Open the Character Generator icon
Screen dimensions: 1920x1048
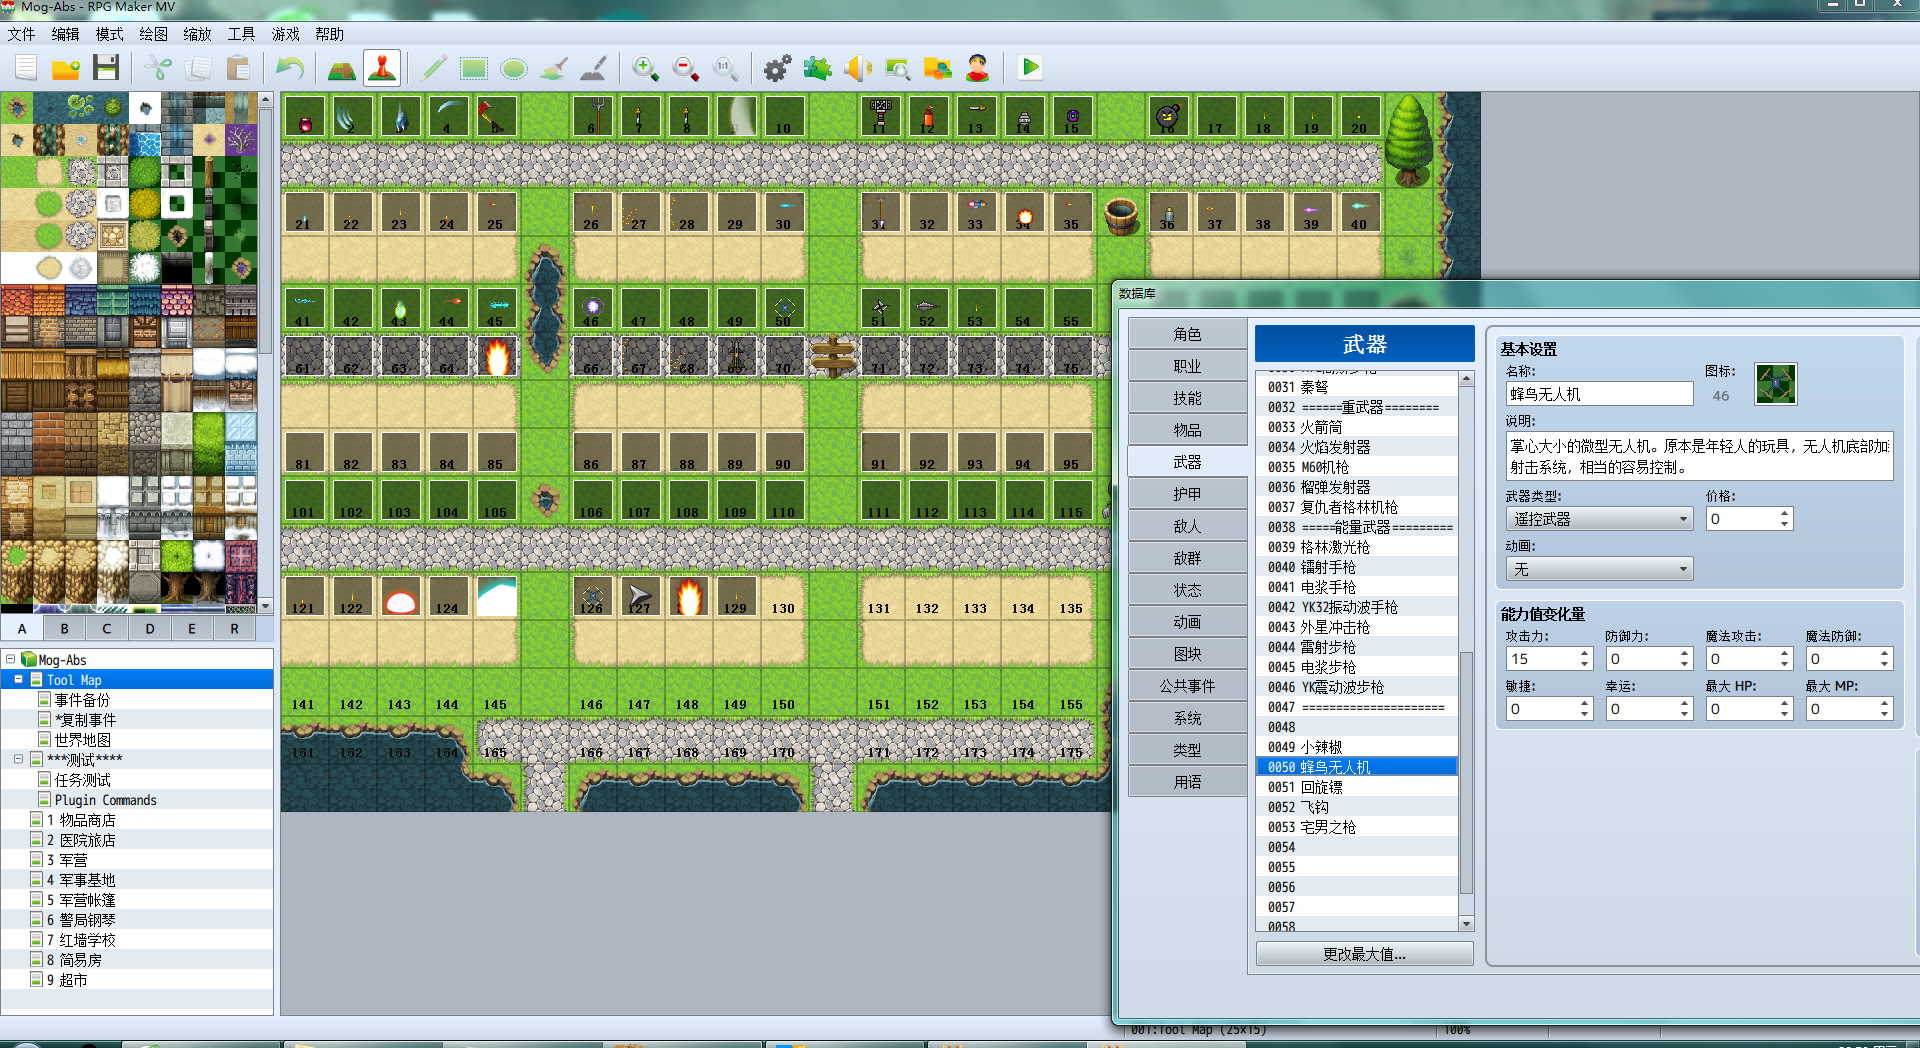click(x=977, y=68)
